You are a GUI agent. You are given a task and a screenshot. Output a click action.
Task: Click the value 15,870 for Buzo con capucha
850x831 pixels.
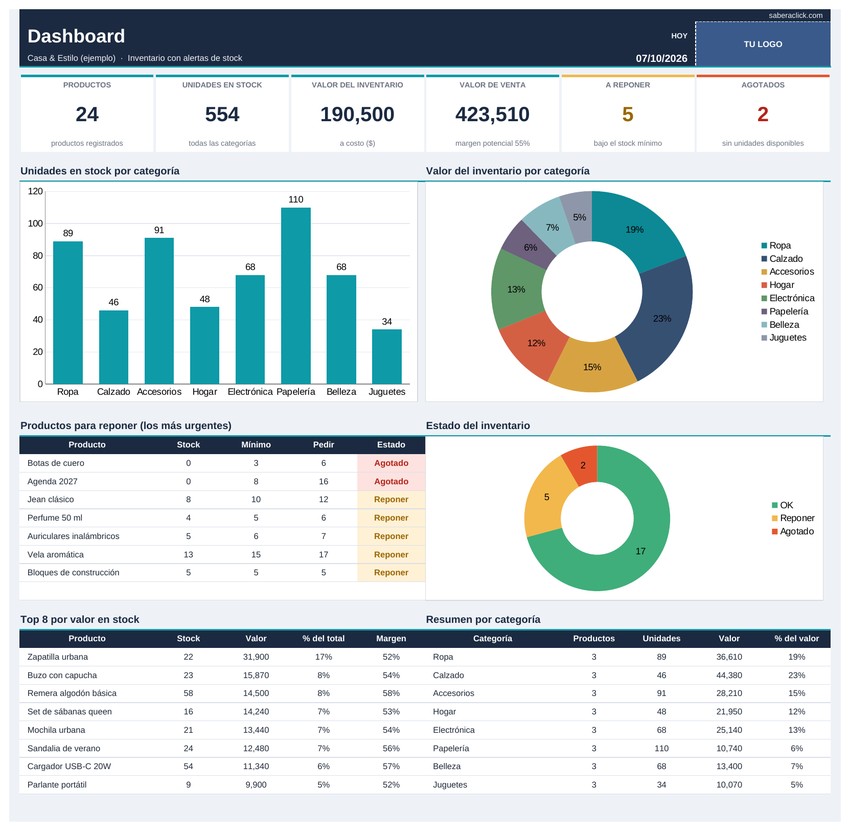256,675
